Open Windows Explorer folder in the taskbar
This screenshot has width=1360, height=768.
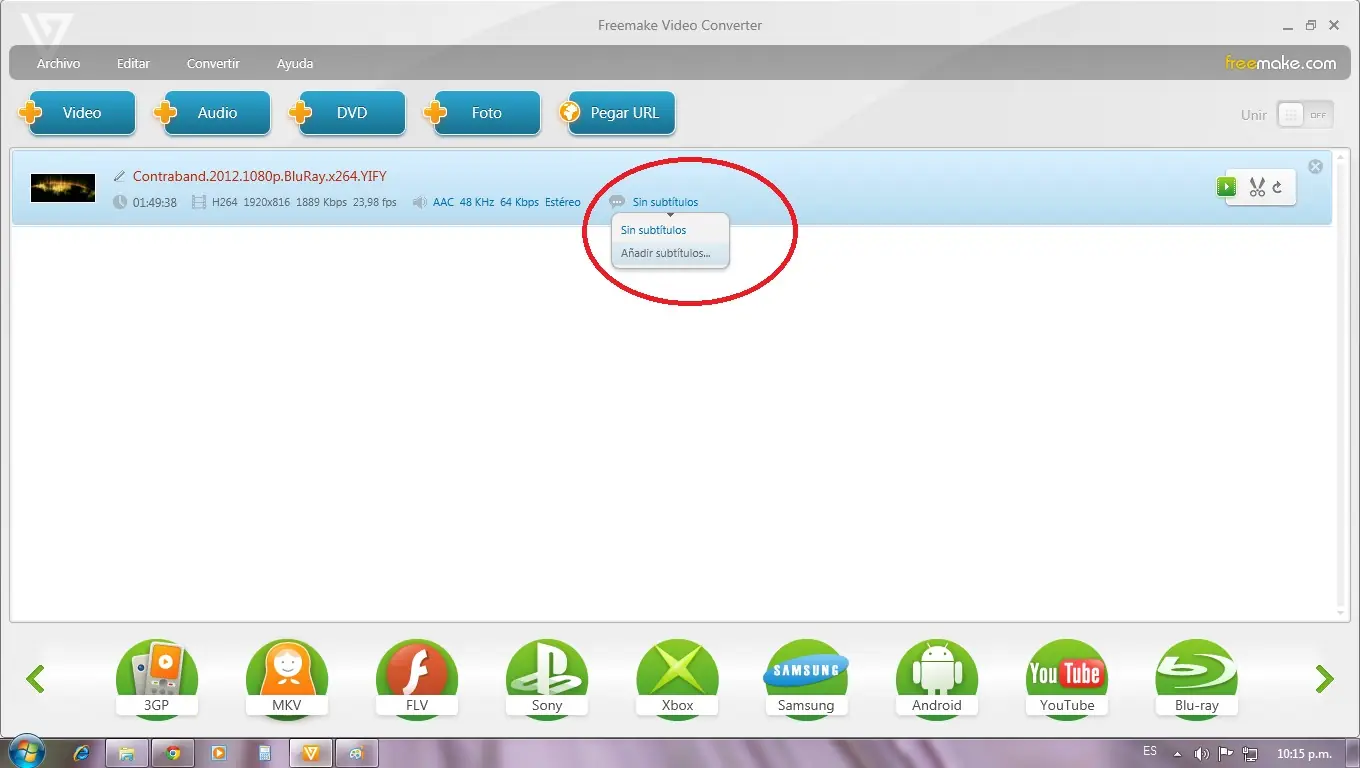pyautogui.click(x=127, y=753)
